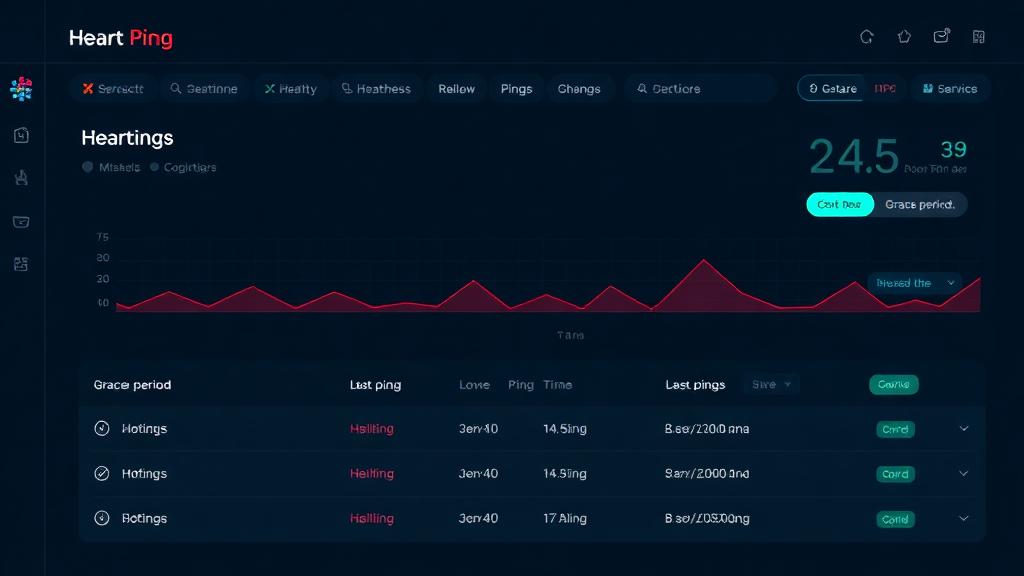Open messages via the envelope icon top right
The image size is (1024, 576).
coord(941,36)
